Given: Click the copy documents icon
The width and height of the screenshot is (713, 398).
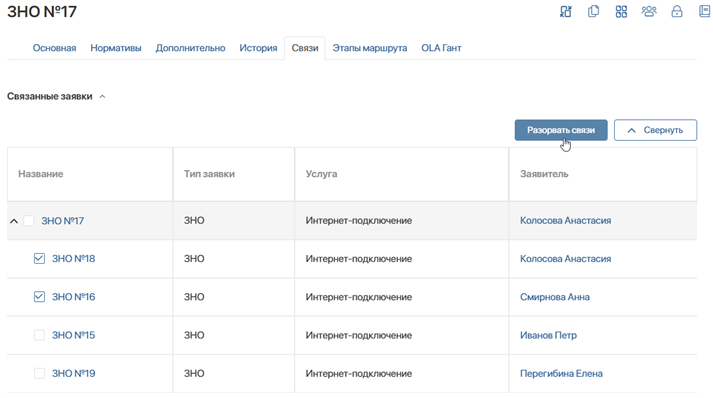Looking at the screenshot, I should coord(593,11).
